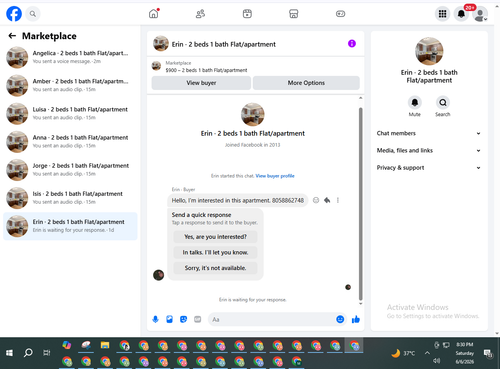Open the weather widget showing 37°C
The image size is (500, 369).
tap(403, 353)
